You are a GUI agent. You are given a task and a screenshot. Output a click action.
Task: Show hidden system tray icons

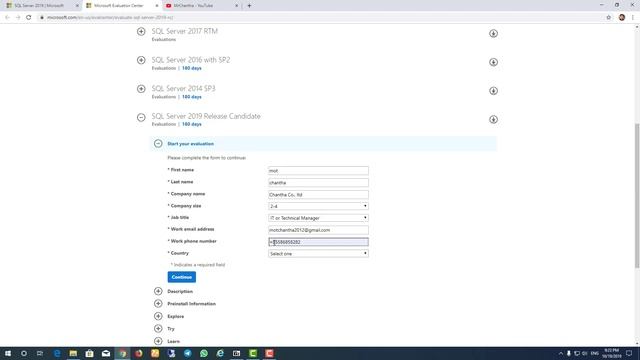point(561,353)
